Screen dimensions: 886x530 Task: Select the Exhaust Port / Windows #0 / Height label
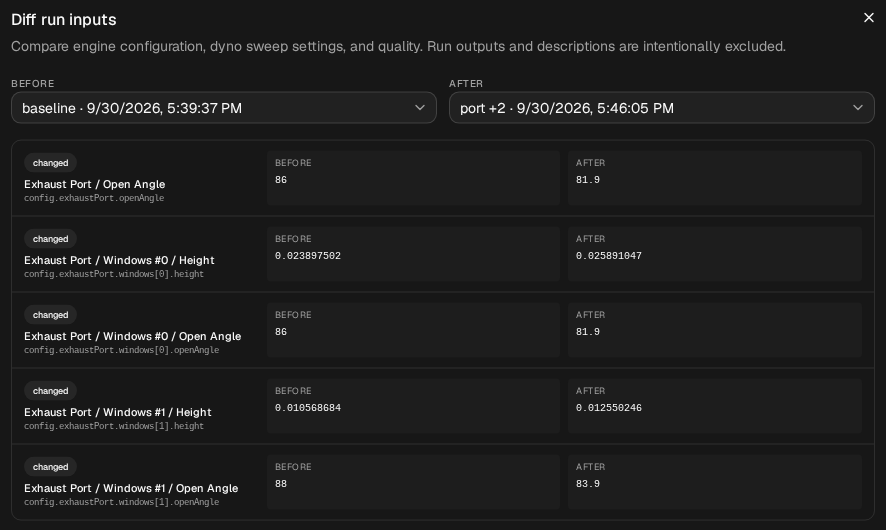119,260
